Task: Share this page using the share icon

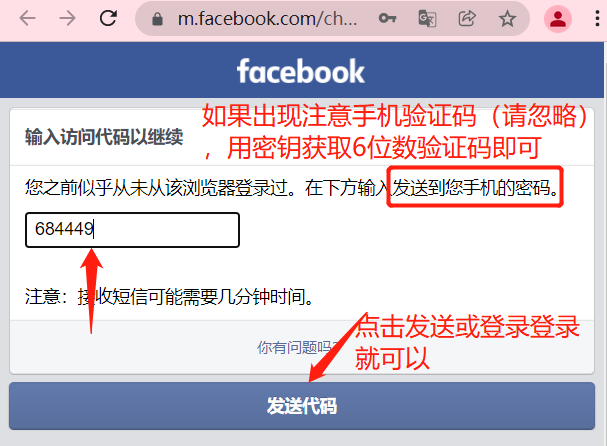Action: point(467,18)
